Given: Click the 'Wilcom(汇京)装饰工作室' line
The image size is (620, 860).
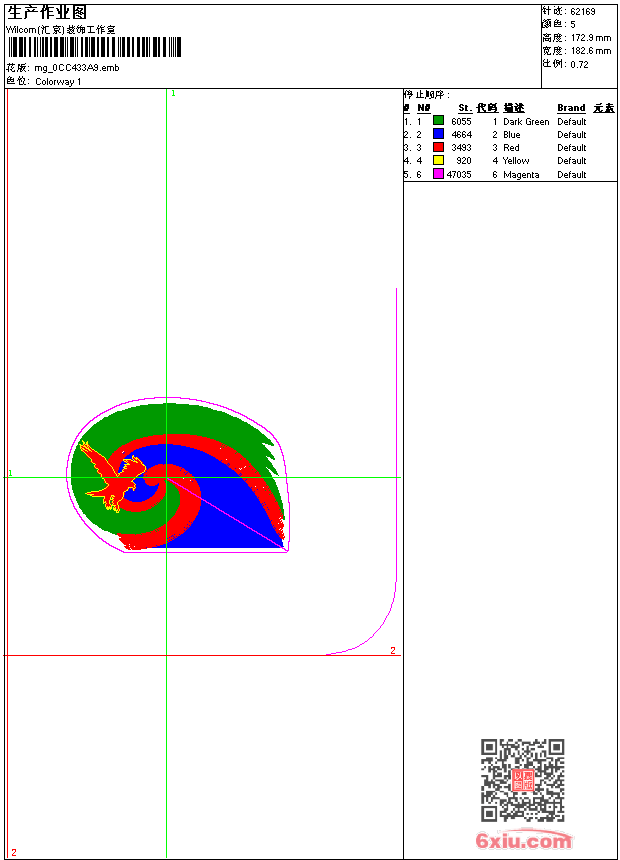Looking at the screenshot, I should tap(61, 30).
